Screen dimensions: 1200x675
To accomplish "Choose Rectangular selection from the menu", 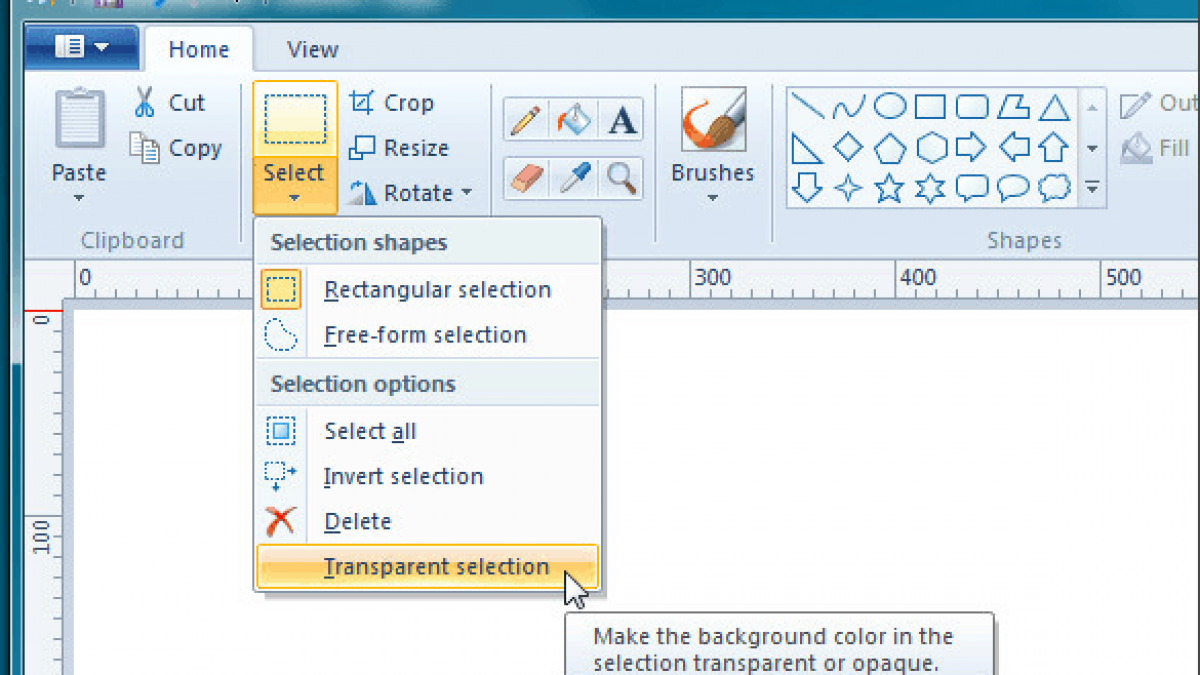I will (x=428, y=290).
